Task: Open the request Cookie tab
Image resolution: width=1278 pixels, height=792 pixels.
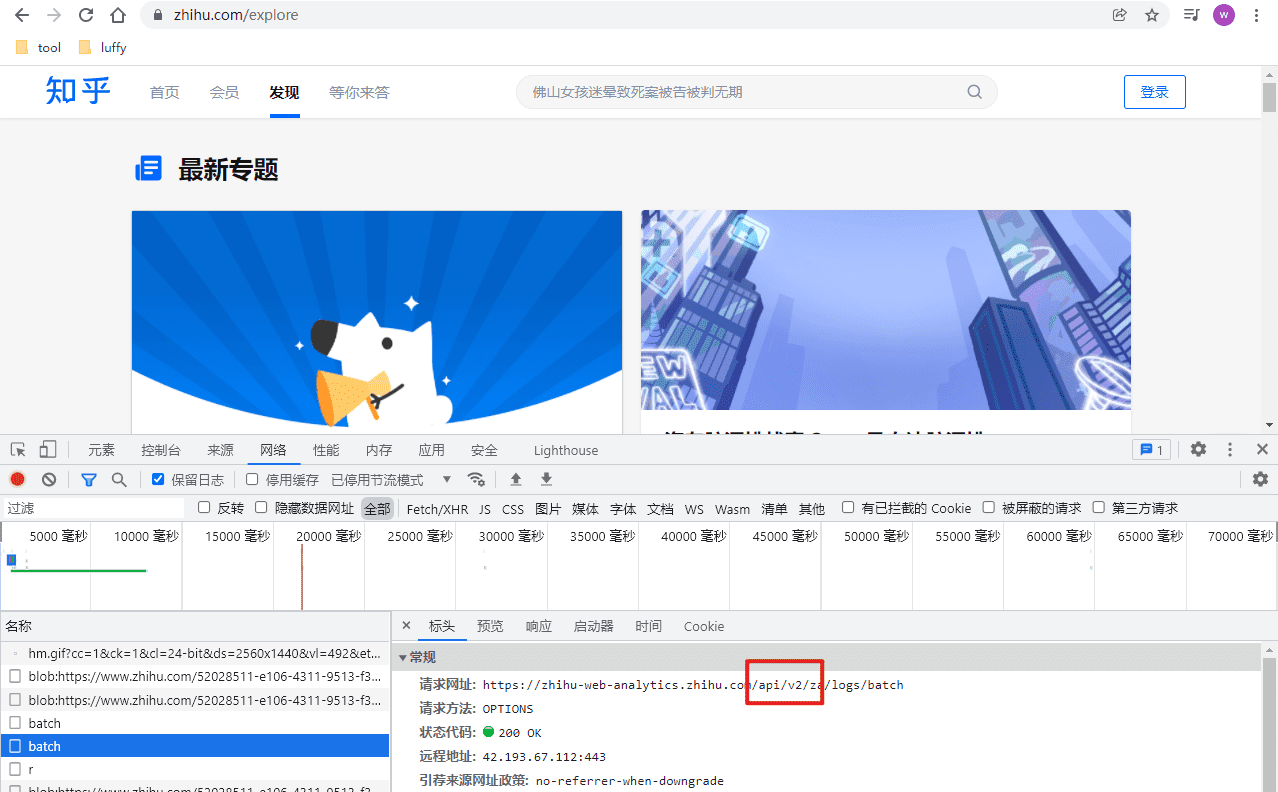Action: click(x=704, y=626)
